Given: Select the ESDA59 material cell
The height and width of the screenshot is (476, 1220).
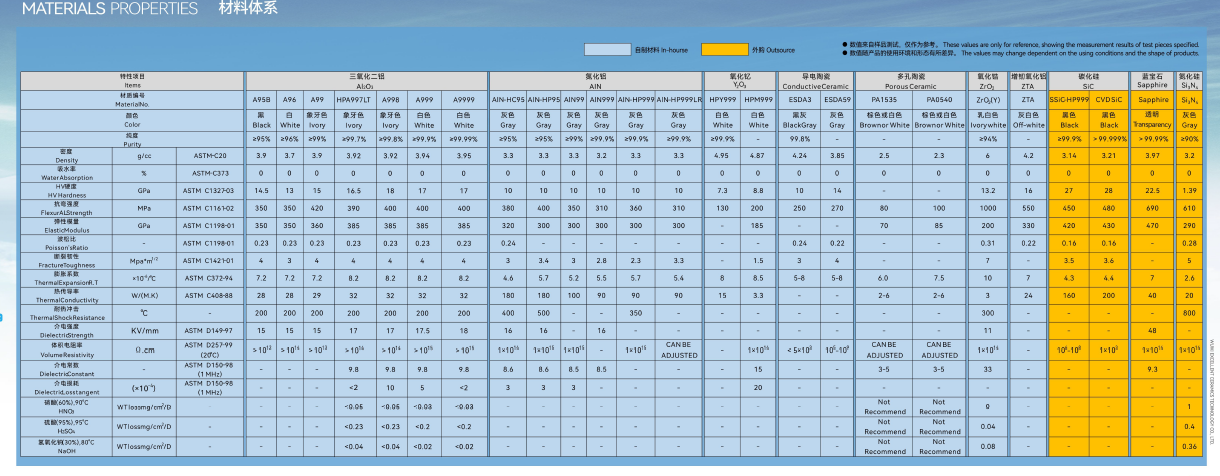Looking at the screenshot, I should point(837,100).
